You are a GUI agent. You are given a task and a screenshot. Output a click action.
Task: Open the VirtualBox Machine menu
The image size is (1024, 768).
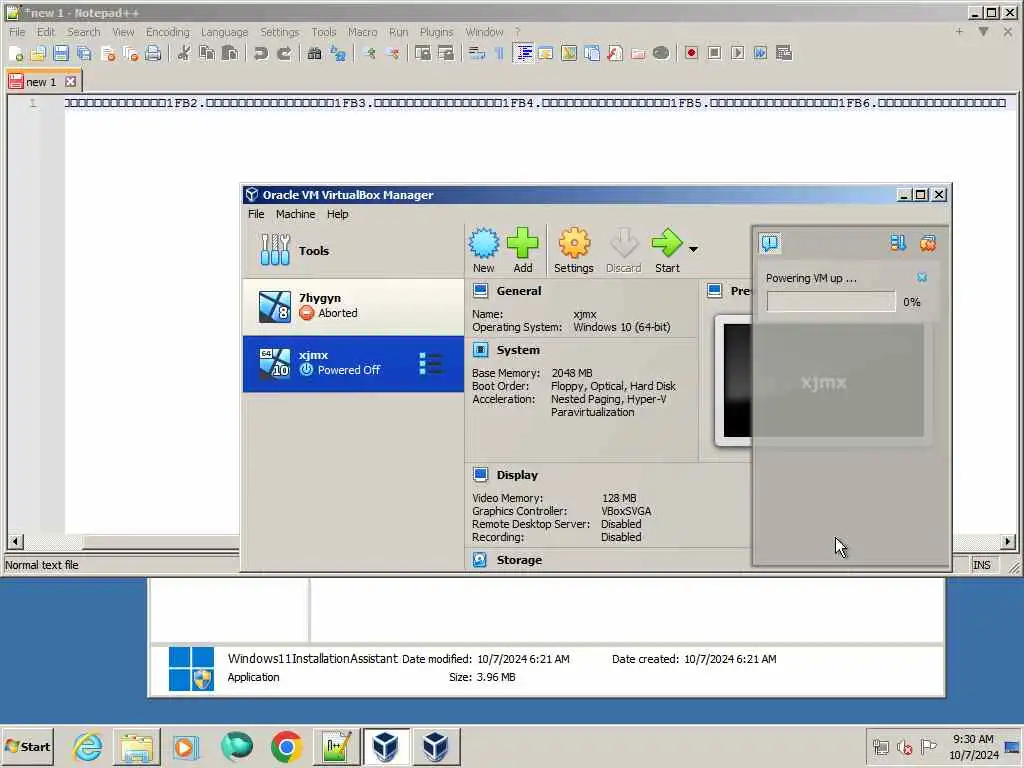[295, 214]
